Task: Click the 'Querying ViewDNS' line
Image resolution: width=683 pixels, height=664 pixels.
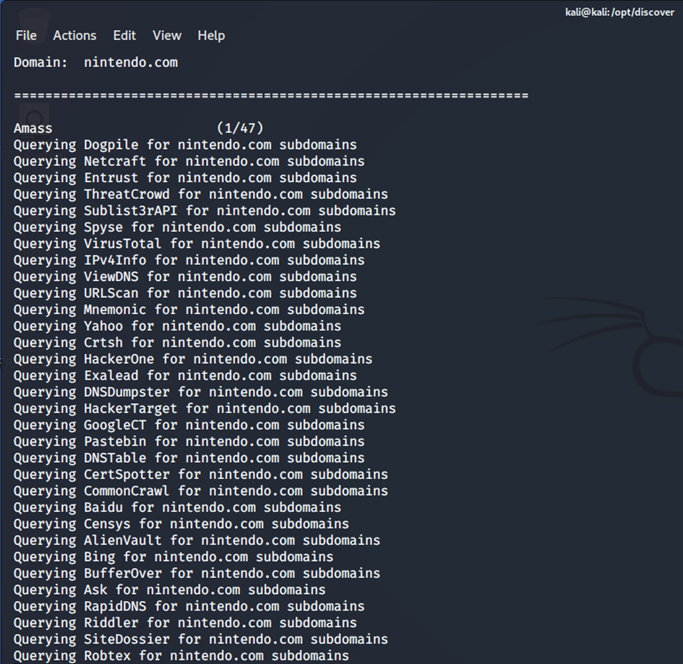Action: pyautogui.click(x=185, y=277)
